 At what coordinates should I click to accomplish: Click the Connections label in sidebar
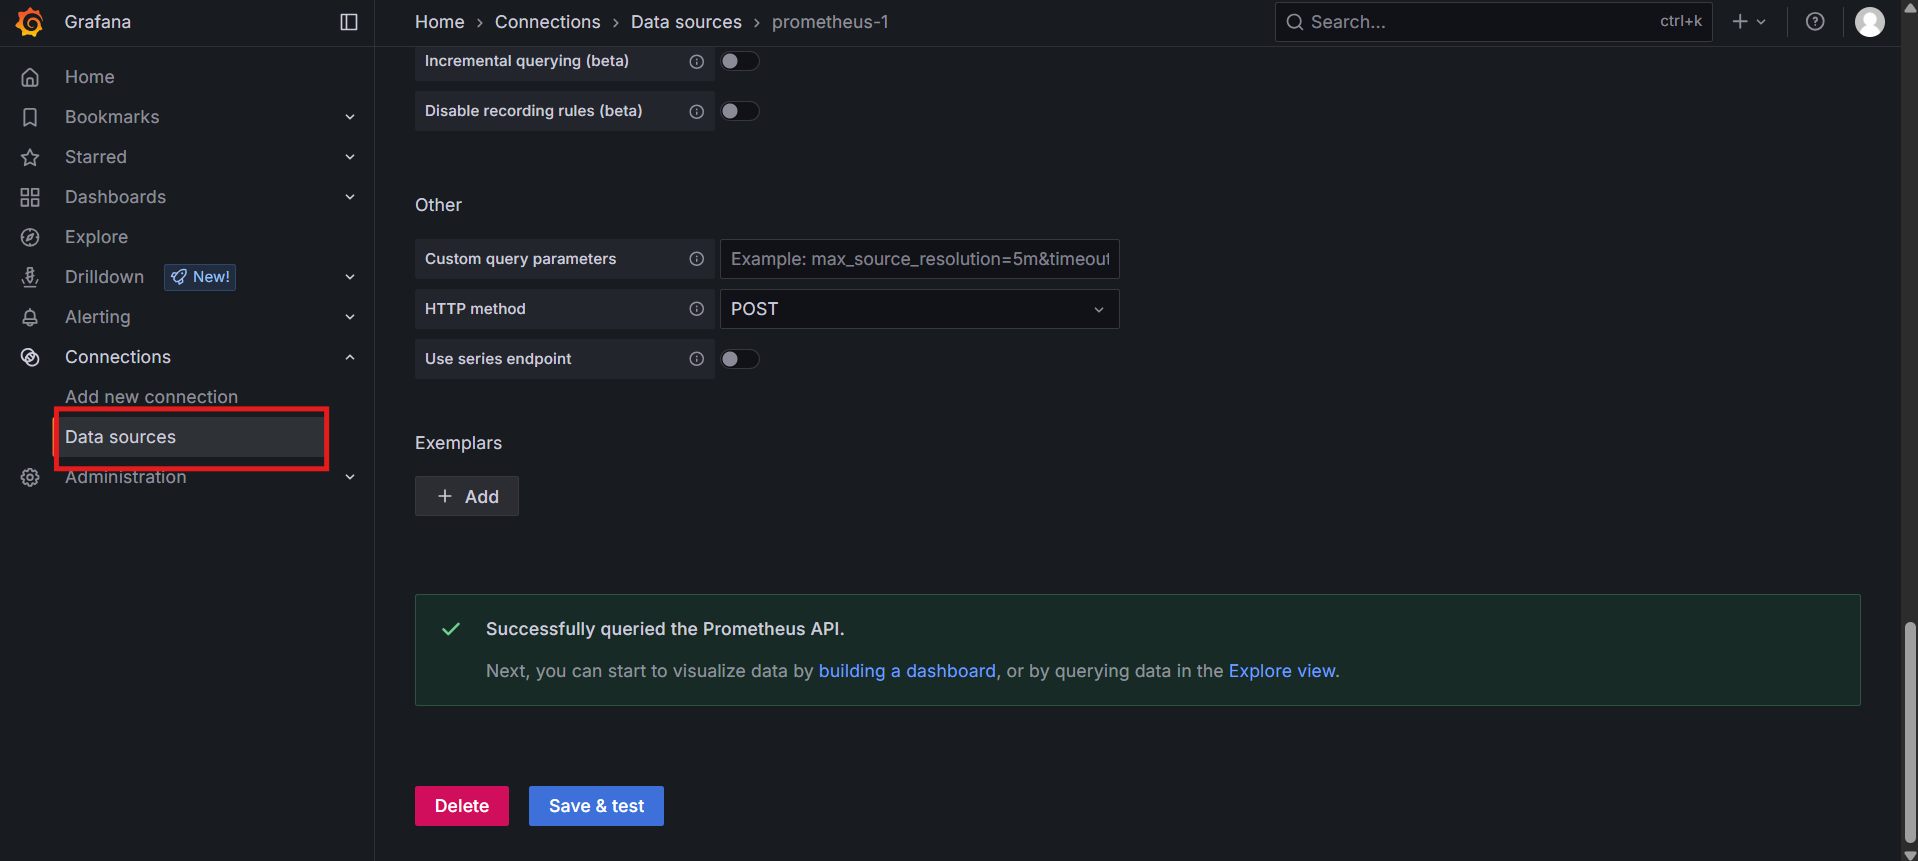[x=118, y=357]
